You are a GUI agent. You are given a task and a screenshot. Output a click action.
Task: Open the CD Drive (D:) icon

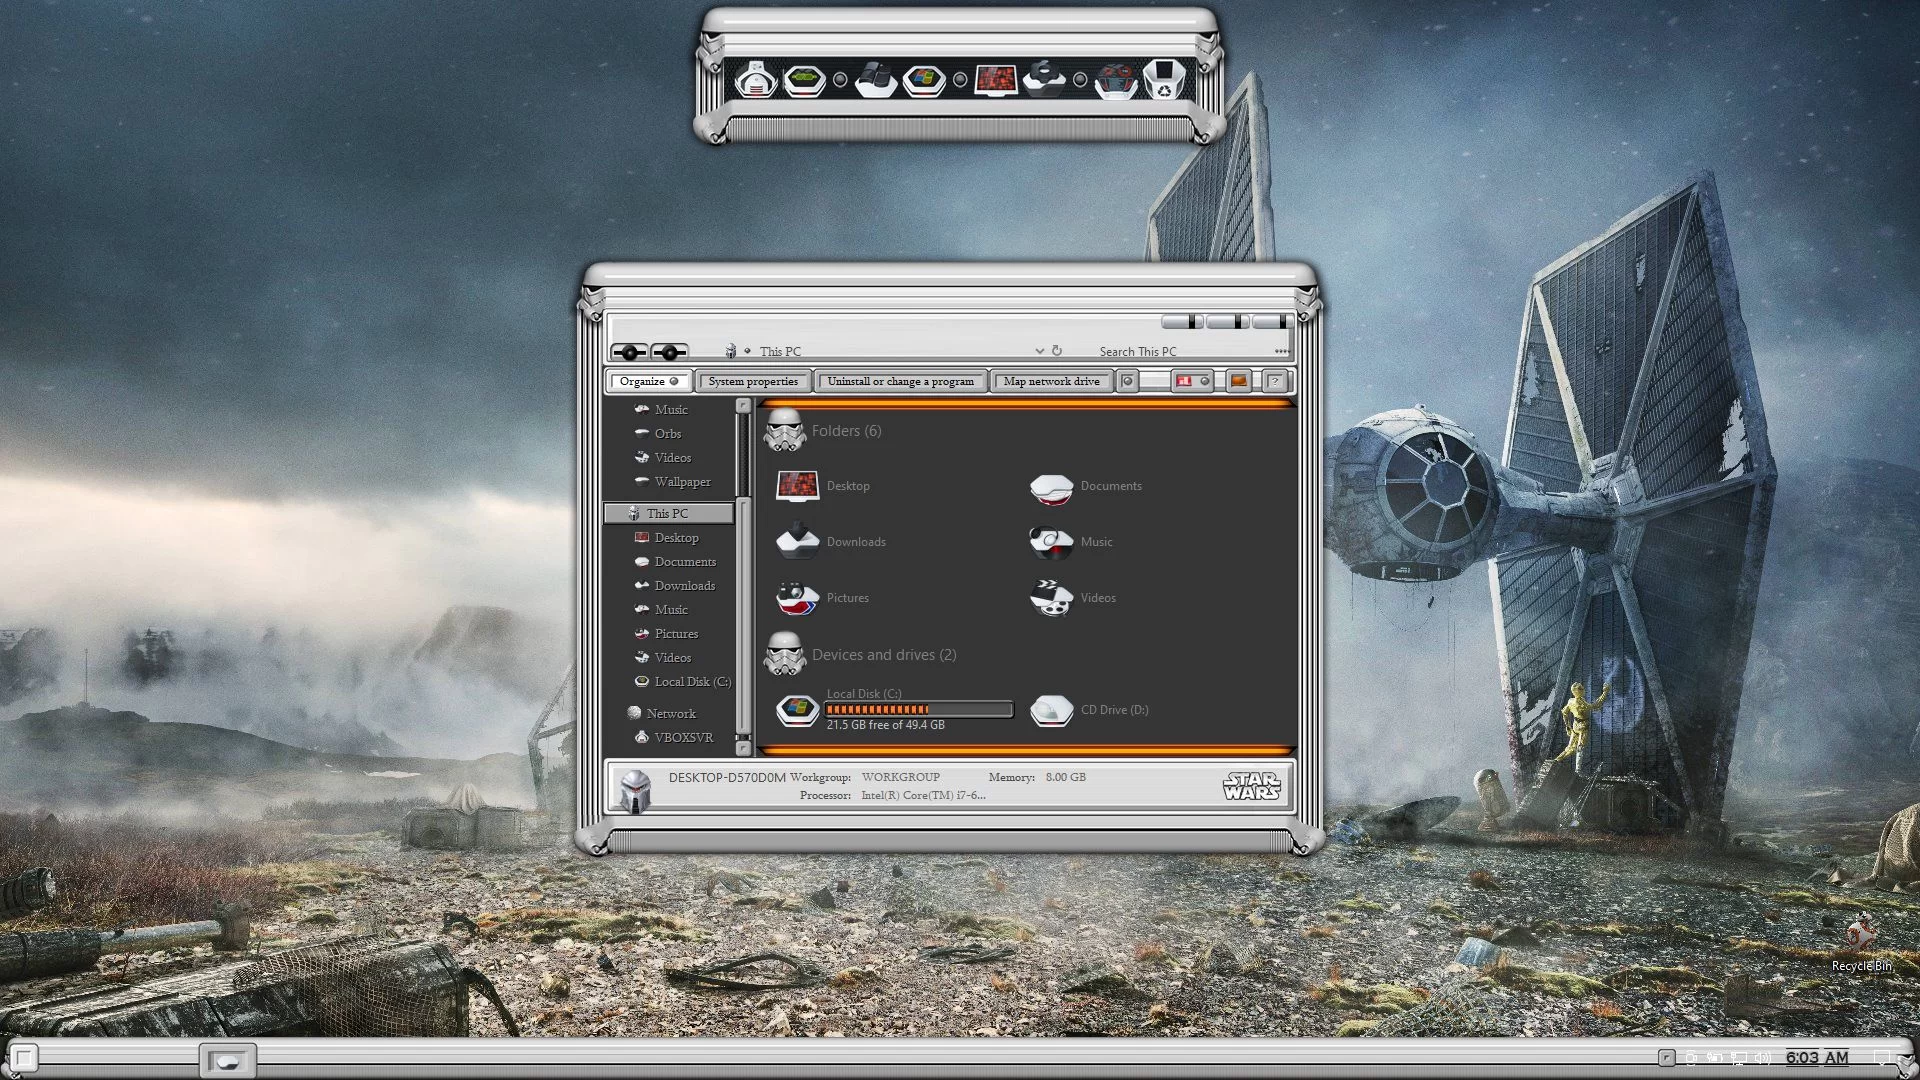1051,710
